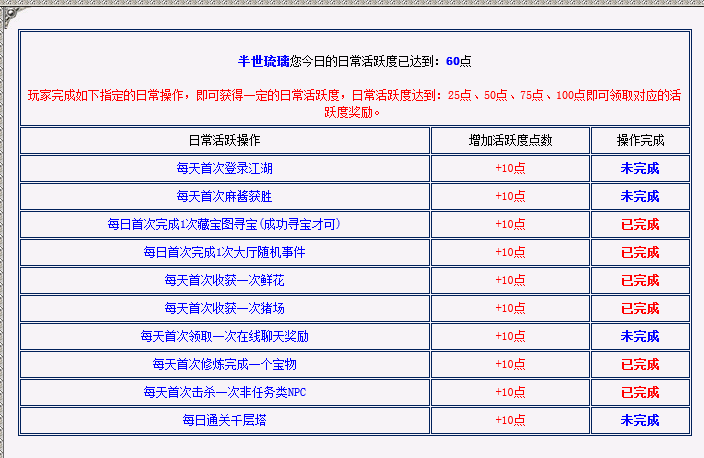Click the player name 半世琉璃
Image resolution: width=704 pixels, height=458 pixels.
[264, 61]
